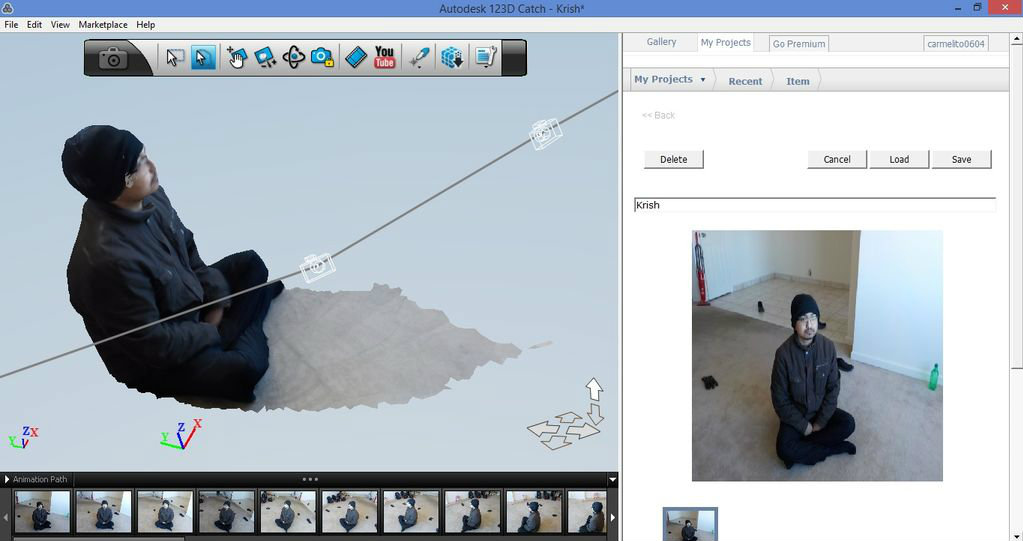This screenshot has width=1023, height=541.
Task: Click the right panel vertical scrollbar
Action: click(x=1016, y=209)
